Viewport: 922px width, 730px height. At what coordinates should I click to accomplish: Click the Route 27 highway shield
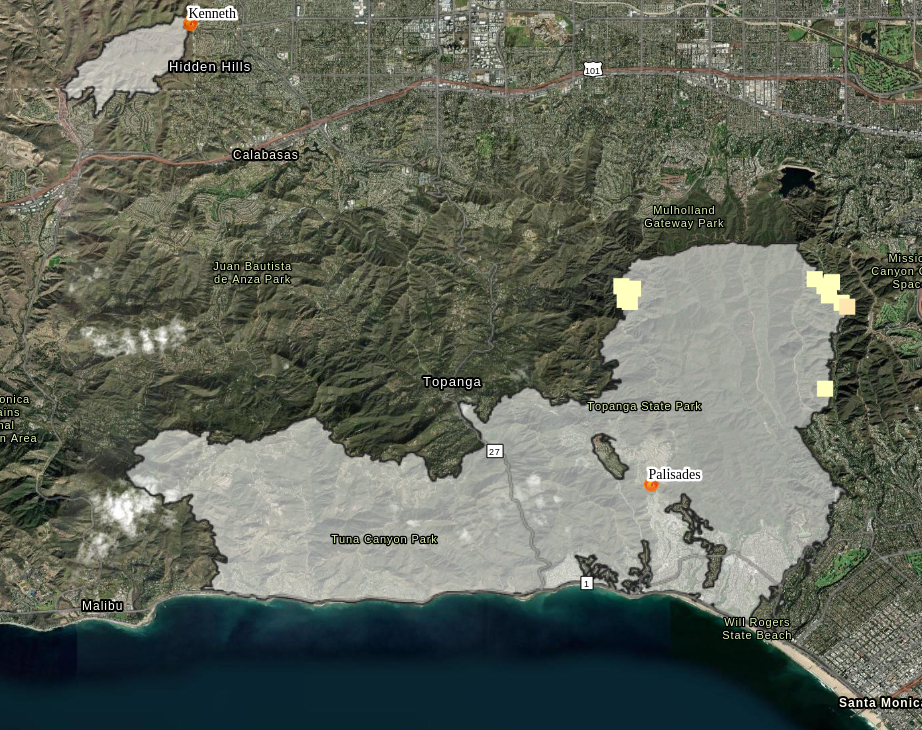[x=494, y=451]
